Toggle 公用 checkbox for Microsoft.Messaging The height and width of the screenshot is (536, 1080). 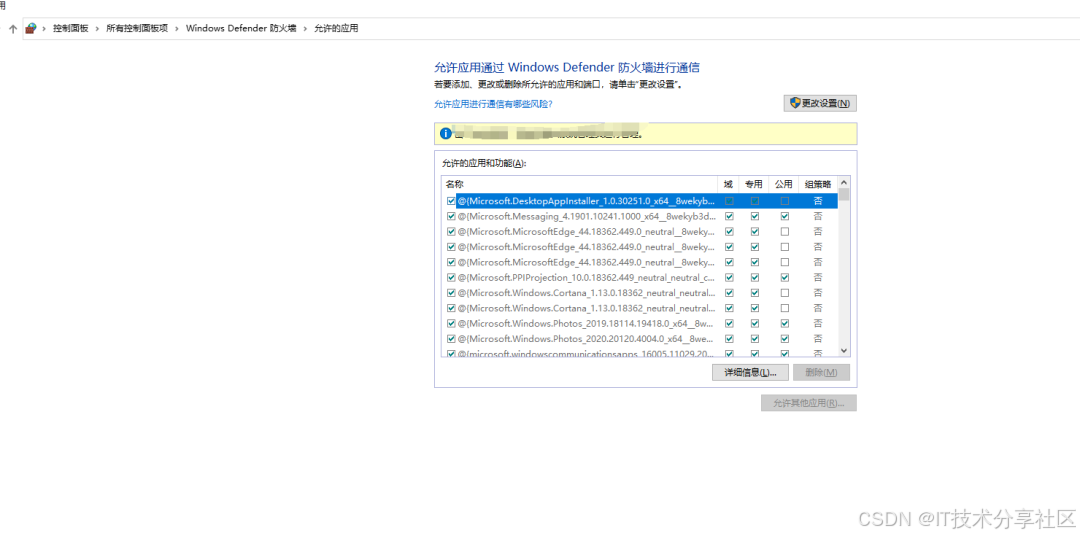click(x=785, y=216)
